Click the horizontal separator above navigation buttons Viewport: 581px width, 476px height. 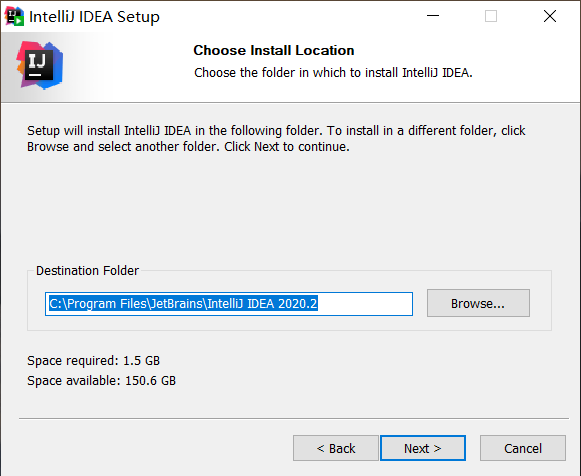click(294, 419)
